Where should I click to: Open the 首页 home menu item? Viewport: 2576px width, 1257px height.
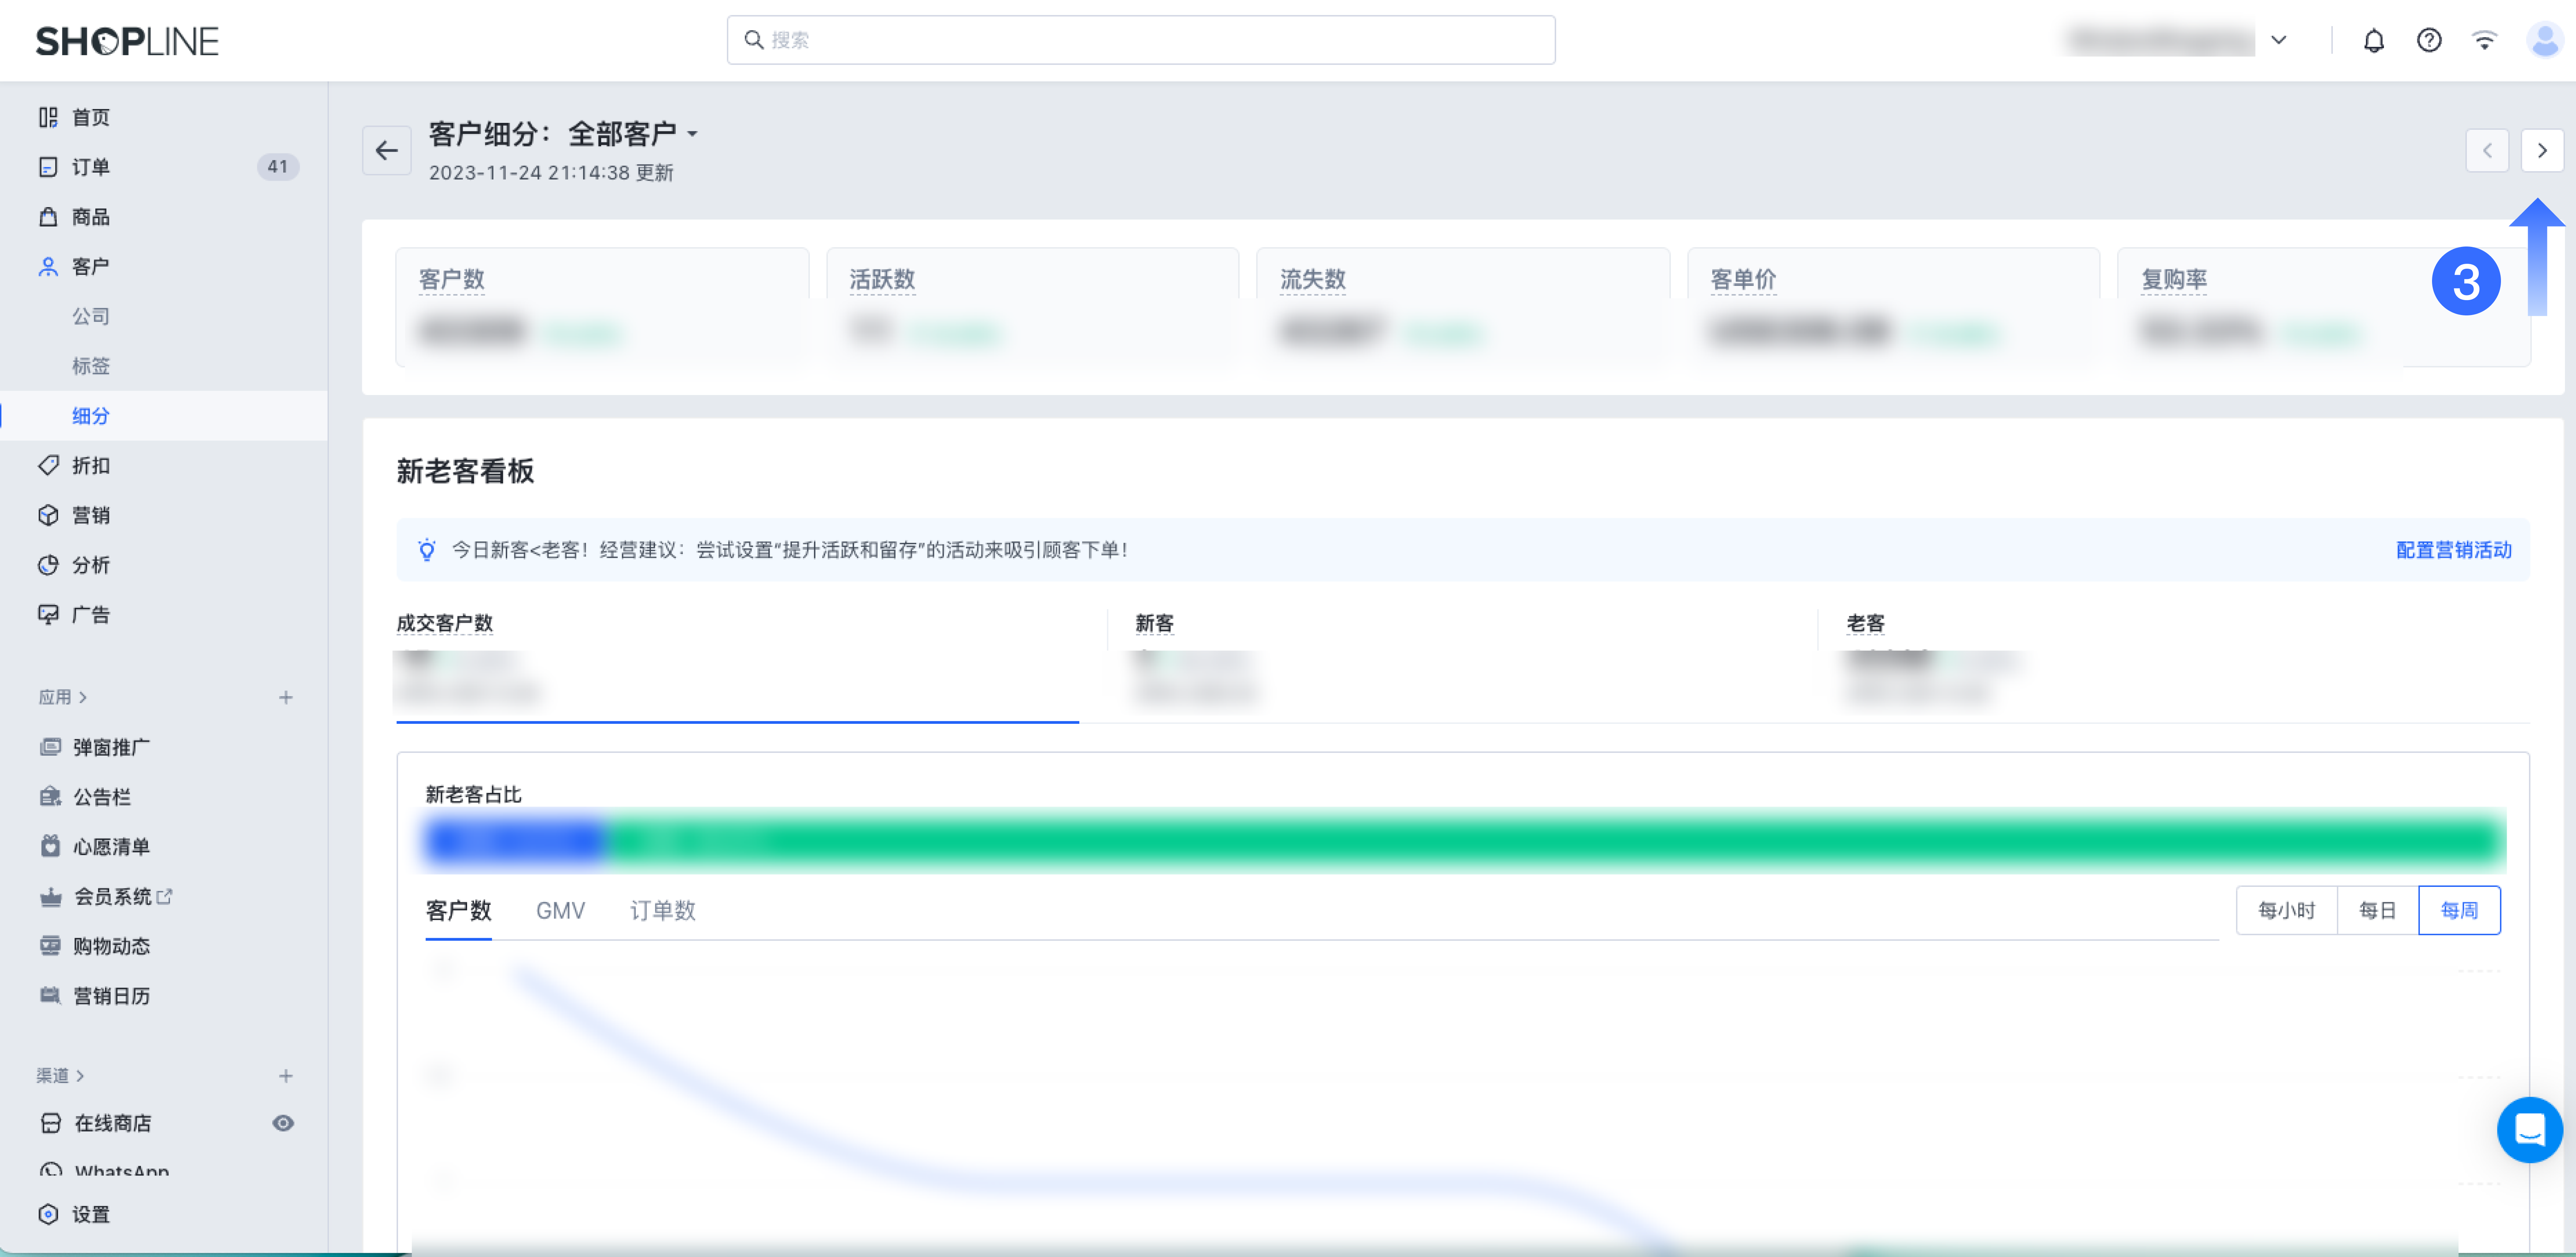click(90, 117)
